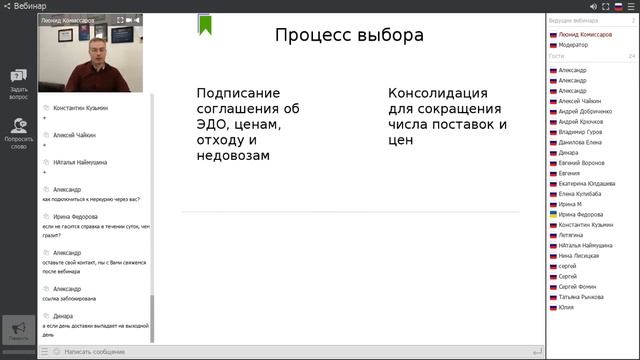Open chat options list icon near input
640x360 pixels.
pos(44,351)
